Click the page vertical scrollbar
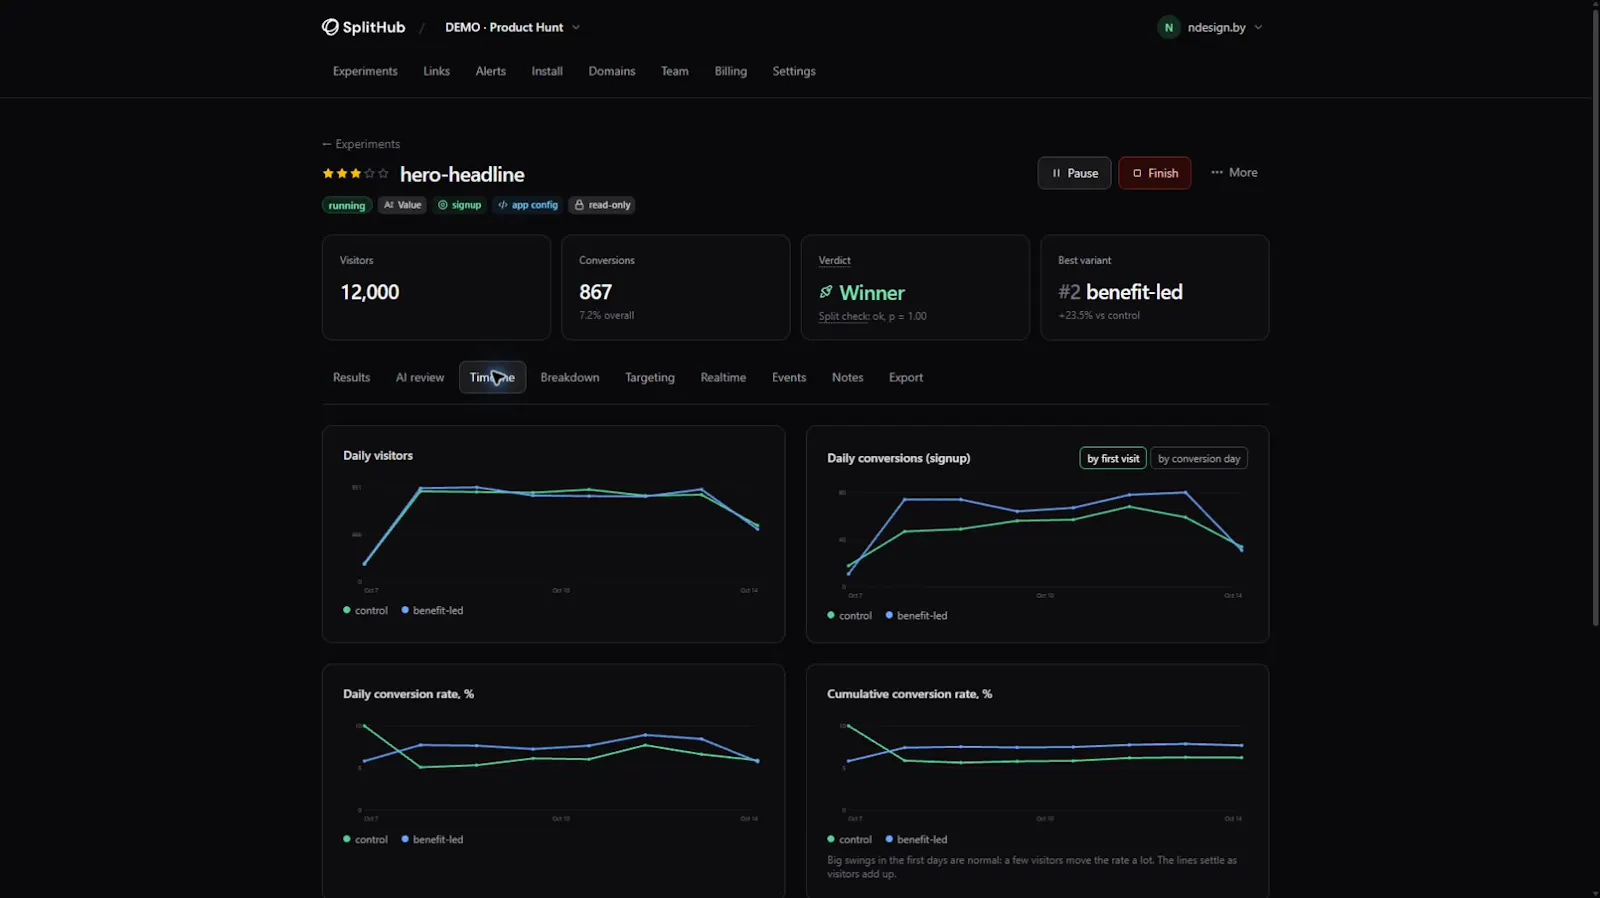Screen dimensions: 1600x898 pos(1595,318)
